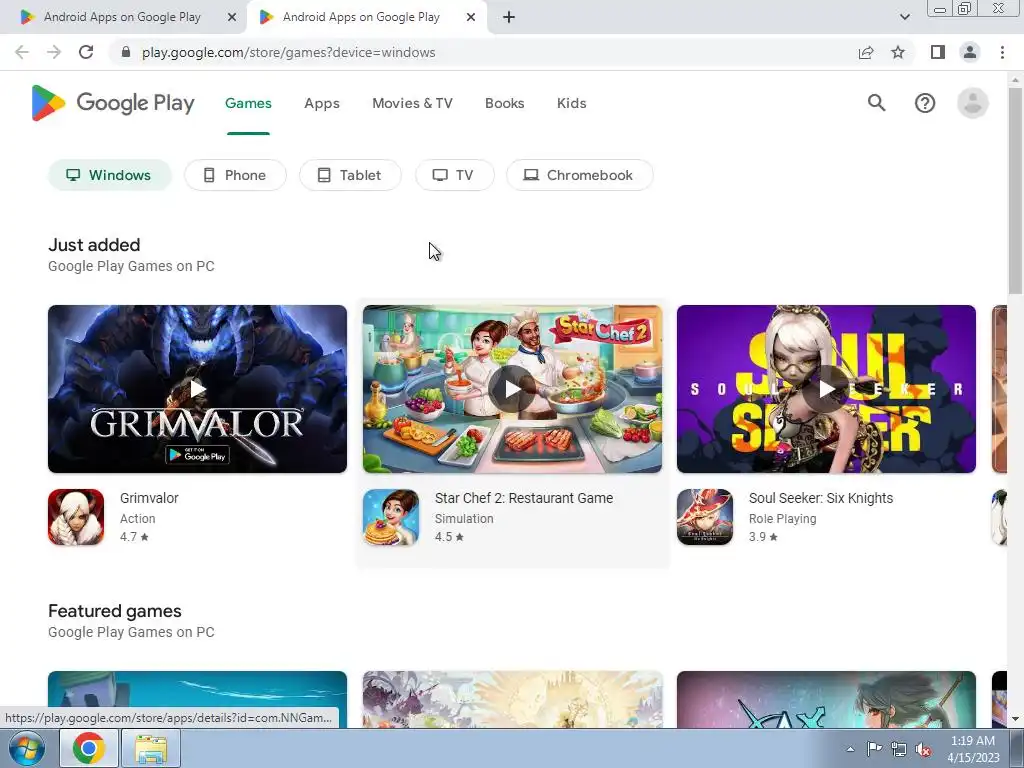Close the first Android Apps tab

click(232, 18)
